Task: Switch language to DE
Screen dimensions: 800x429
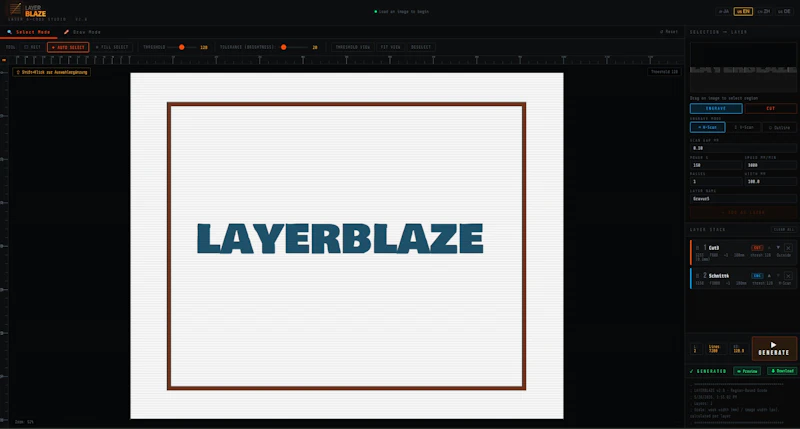Action: pos(784,11)
